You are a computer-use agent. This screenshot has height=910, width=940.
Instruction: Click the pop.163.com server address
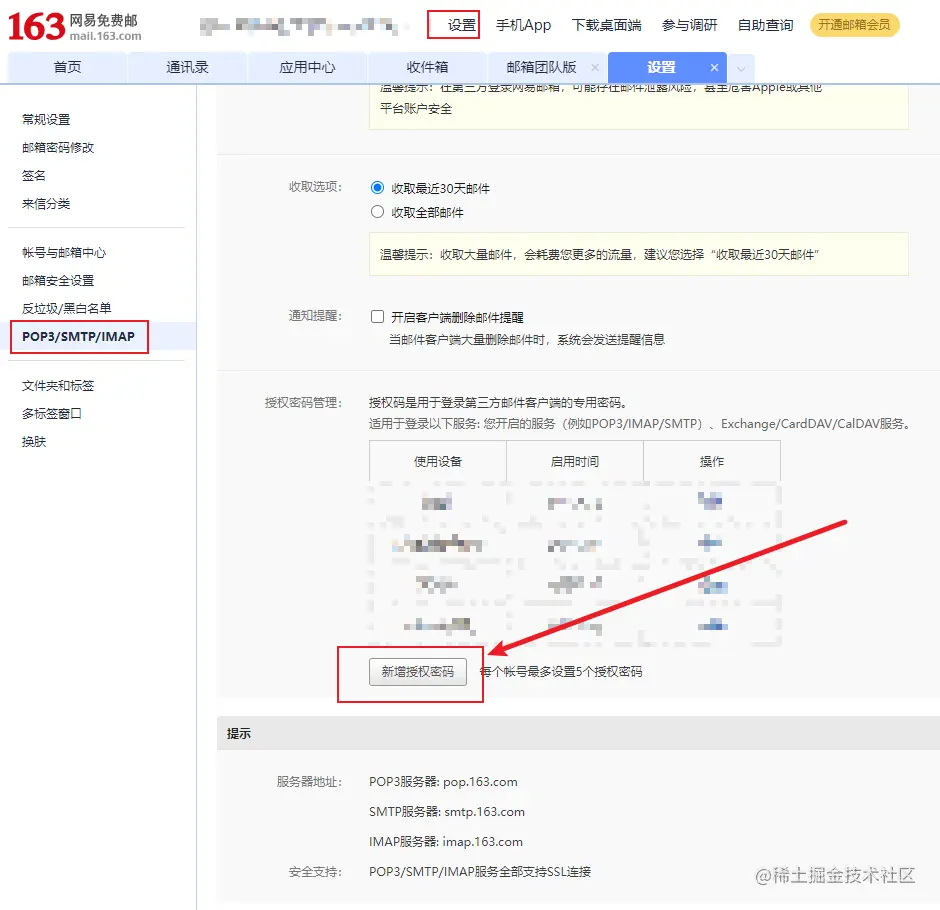(x=480, y=782)
